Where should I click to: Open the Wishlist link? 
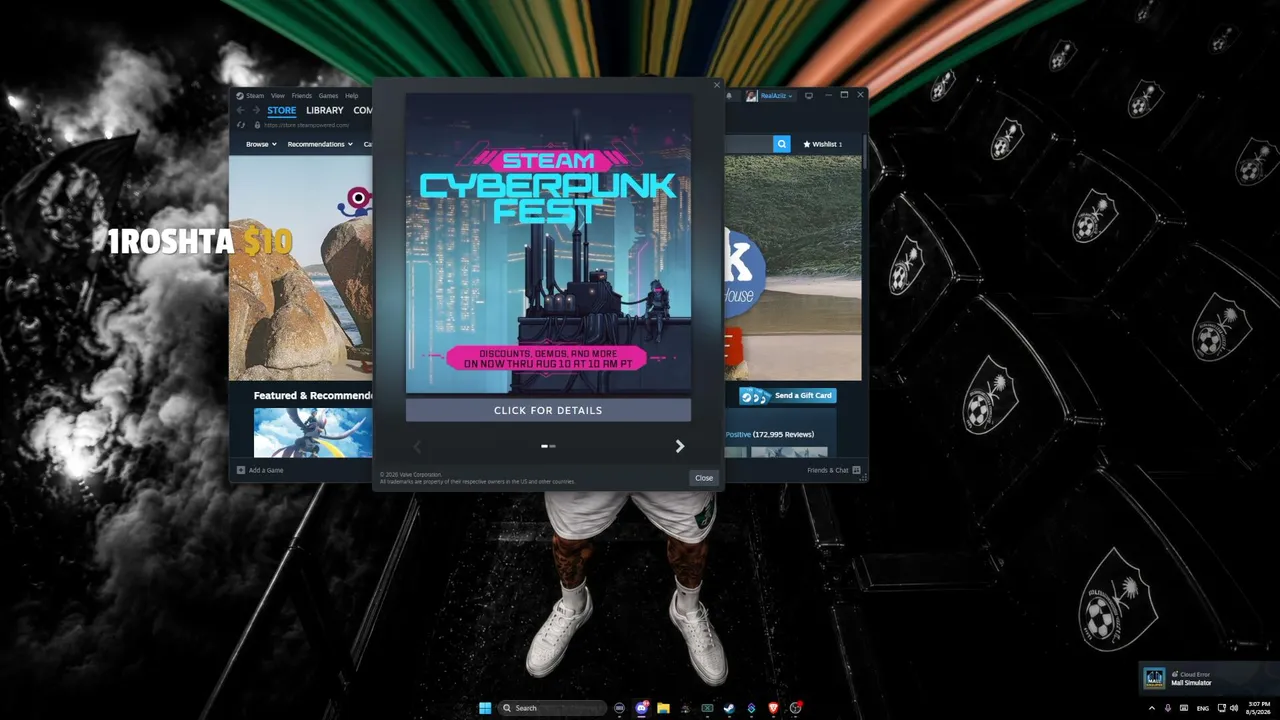(x=822, y=144)
